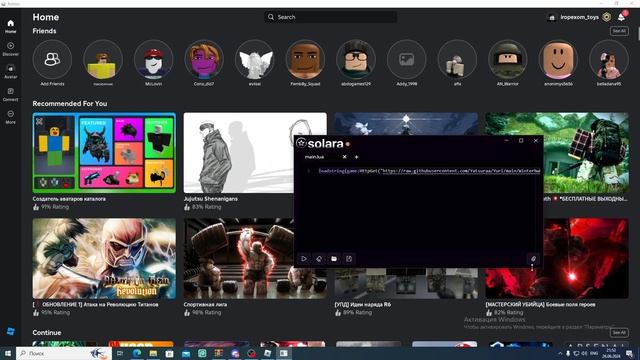Open the Discover page in the sidebar
Screen dimensions: 640x360
point(11,49)
